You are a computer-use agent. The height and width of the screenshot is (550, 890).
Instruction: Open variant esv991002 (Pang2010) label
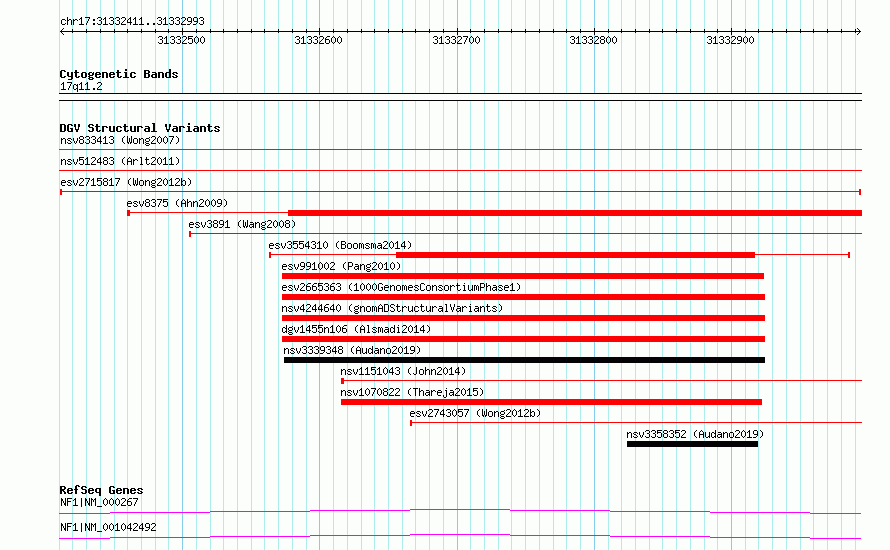pyautogui.click(x=341, y=266)
